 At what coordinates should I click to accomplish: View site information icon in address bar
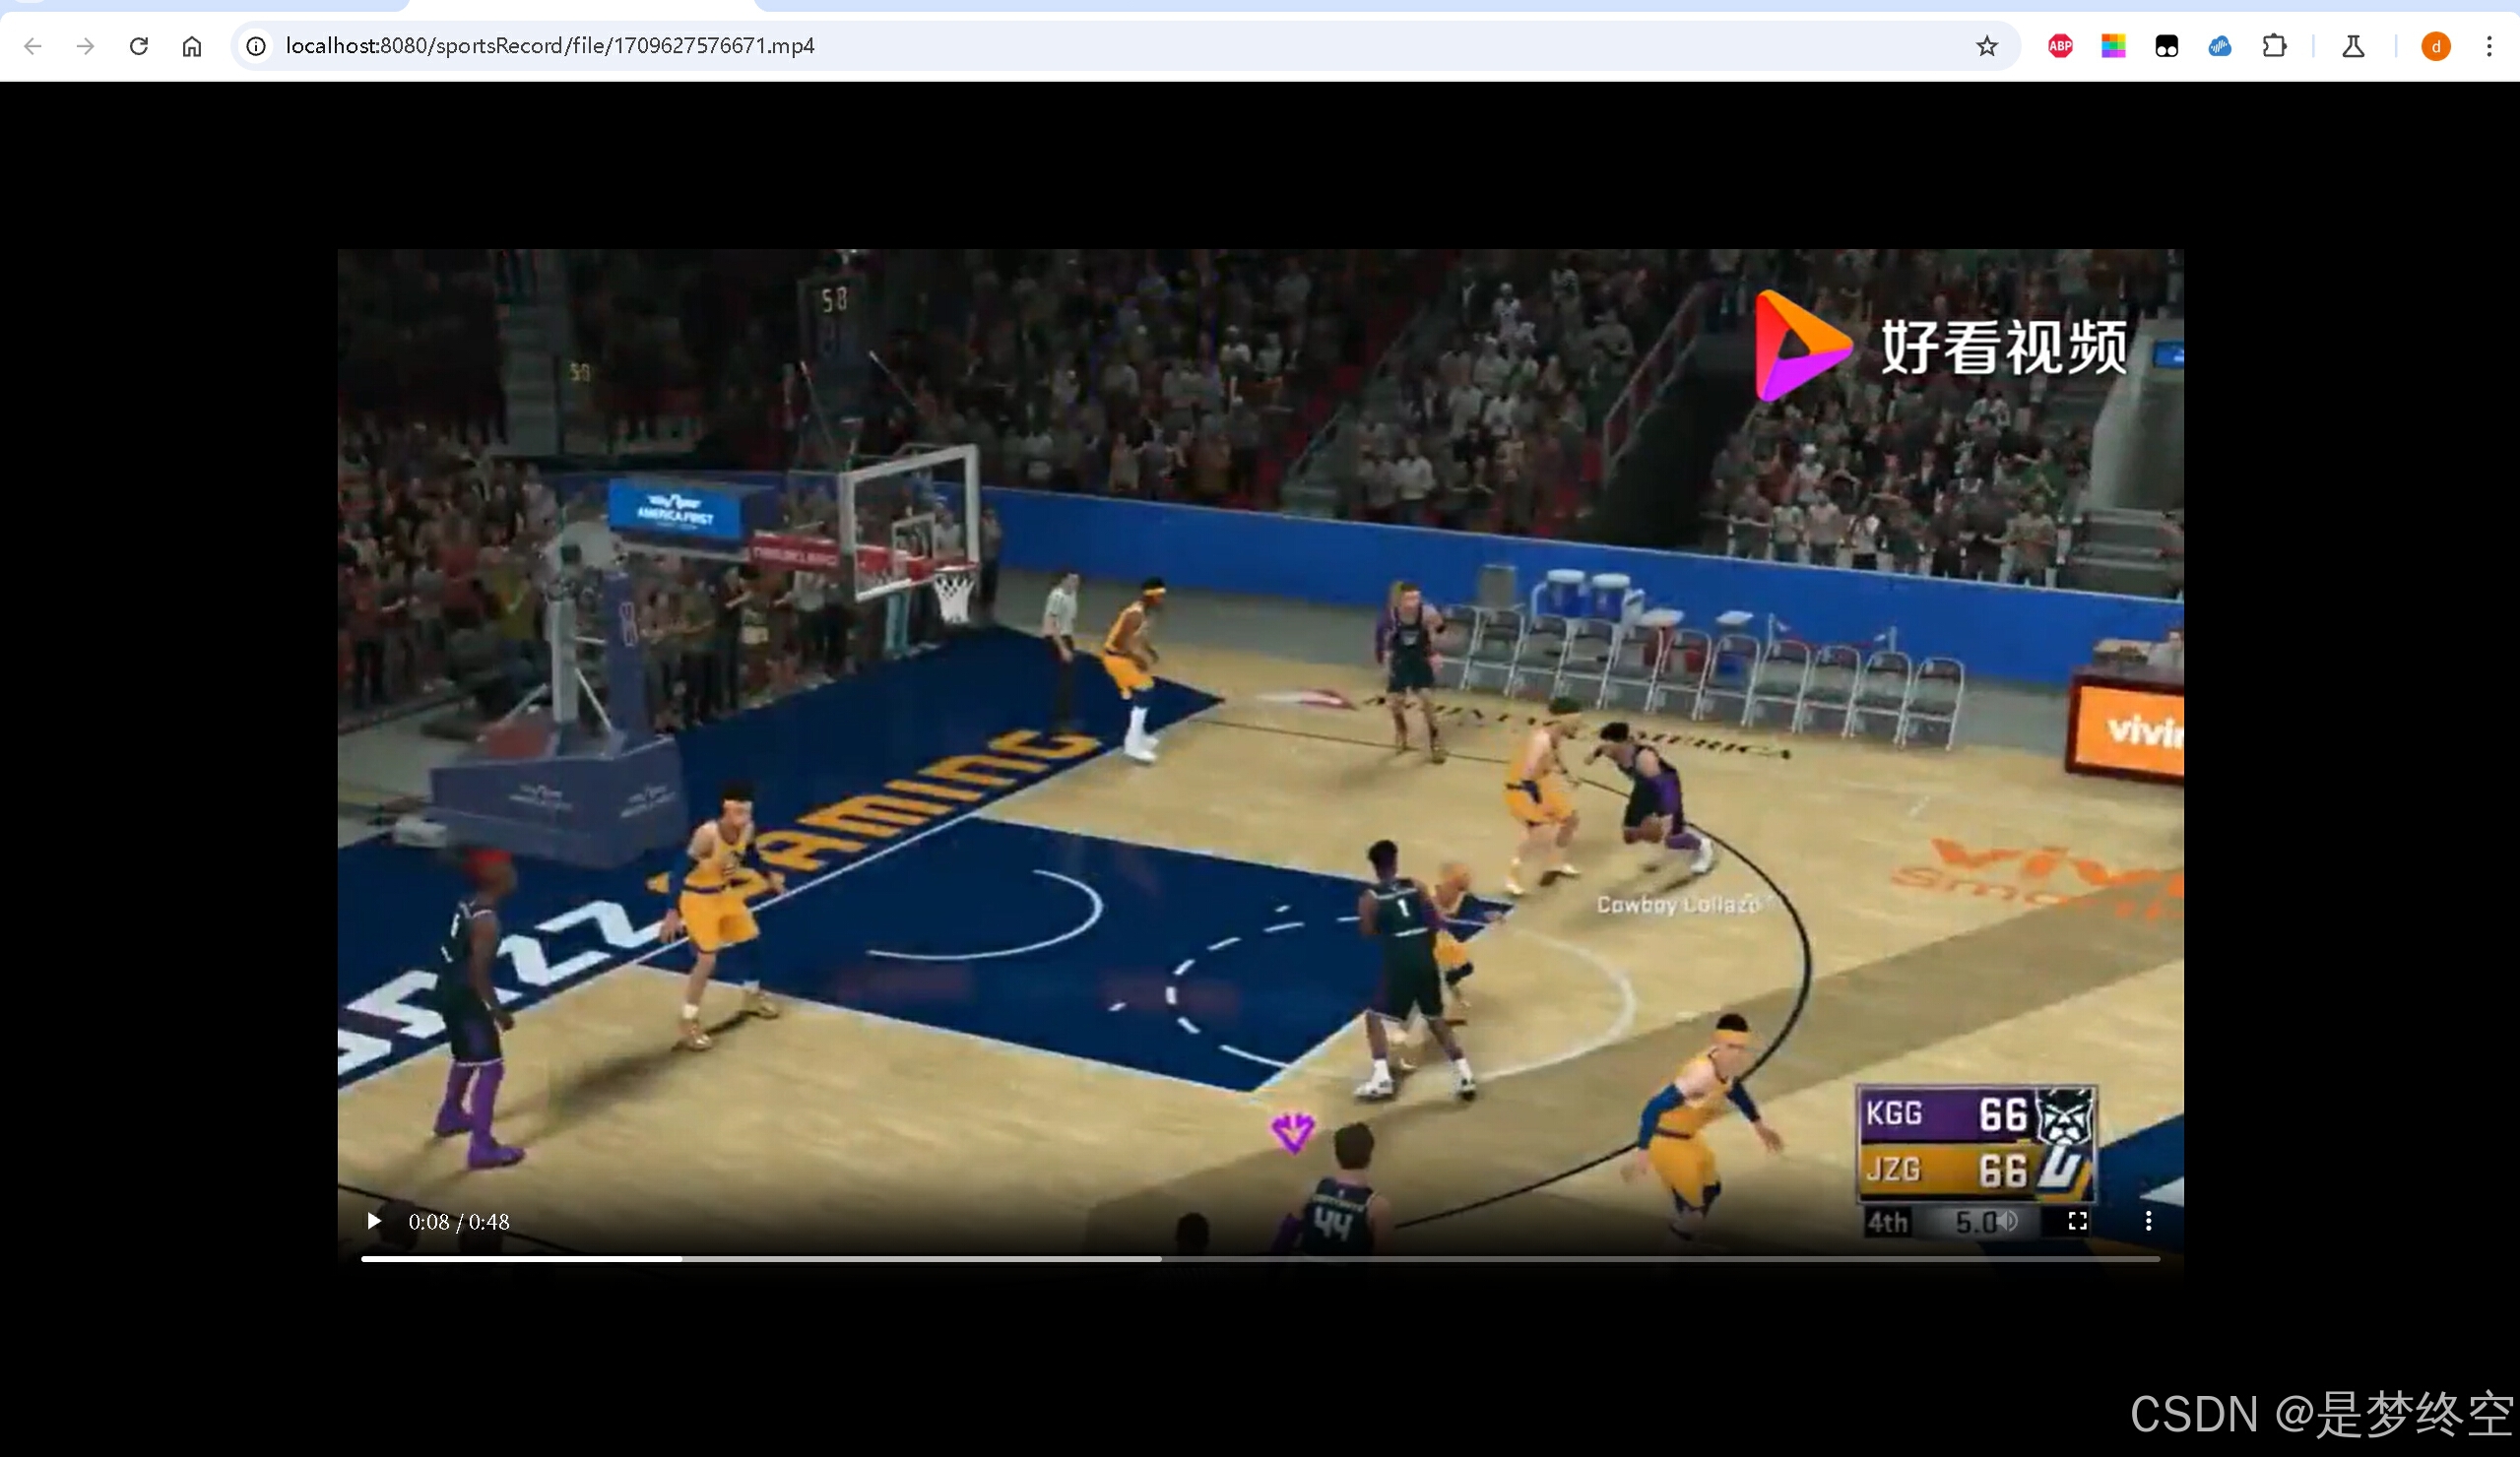256,46
